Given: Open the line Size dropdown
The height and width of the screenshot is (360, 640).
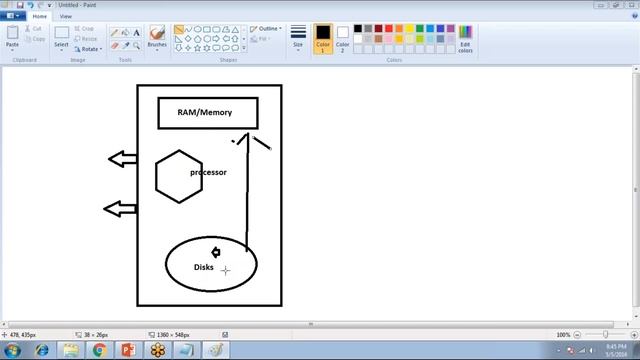Looking at the screenshot, I should pos(298,39).
